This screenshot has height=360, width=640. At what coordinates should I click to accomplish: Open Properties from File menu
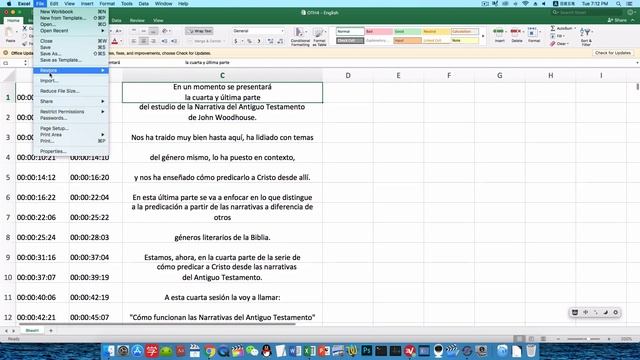[x=71, y=151]
